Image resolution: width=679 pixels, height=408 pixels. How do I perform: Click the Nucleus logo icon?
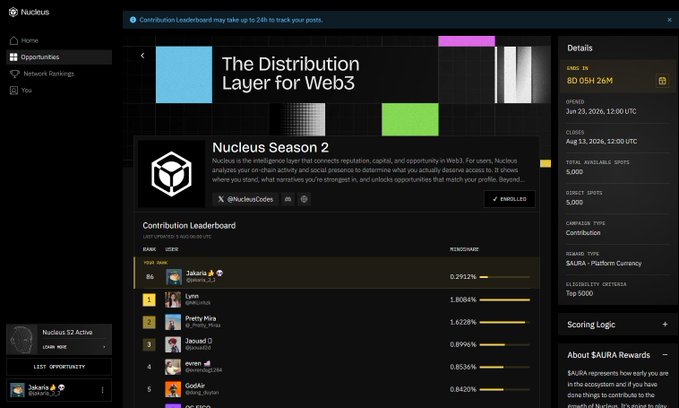[x=13, y=12]
